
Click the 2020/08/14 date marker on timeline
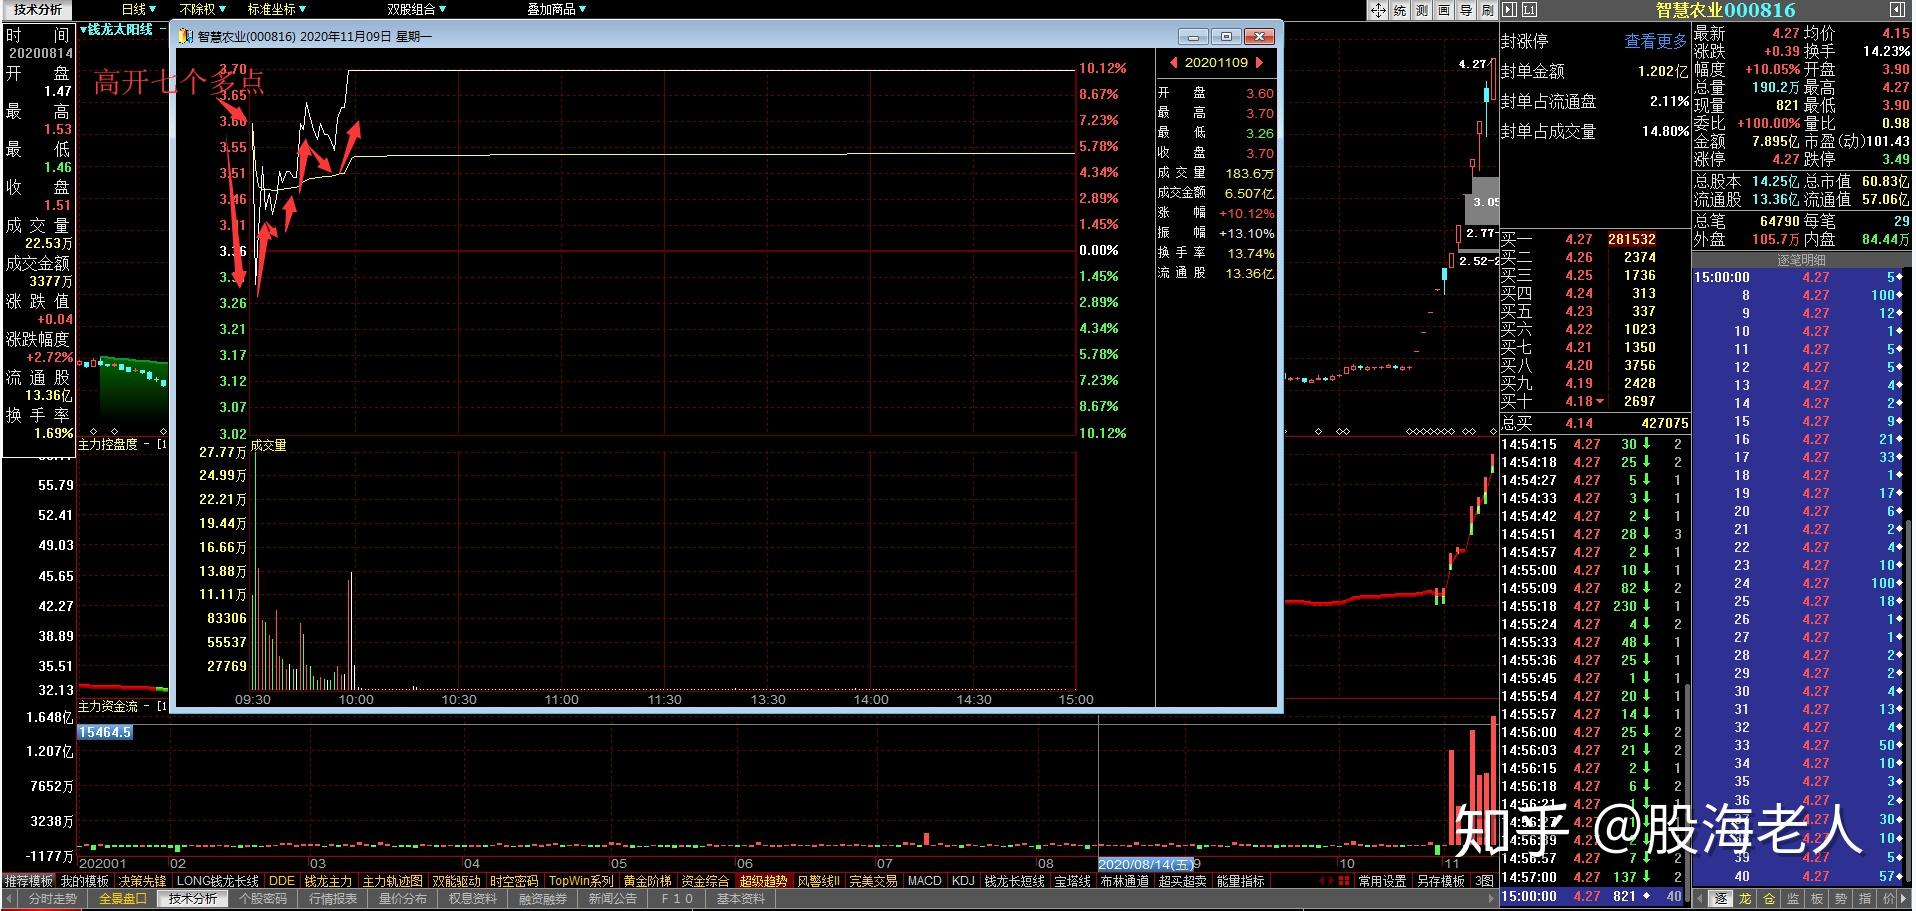pyautogui.click(x=1145, y=864)
